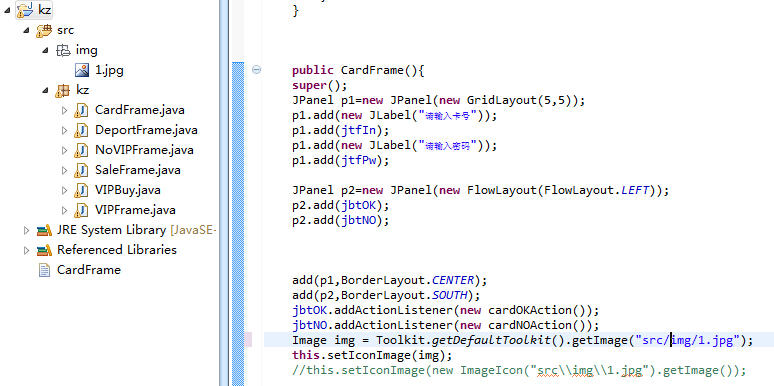Collapse the src folder arrow
Viewport: 774px width, 386px height.
[x=26, y=30]
